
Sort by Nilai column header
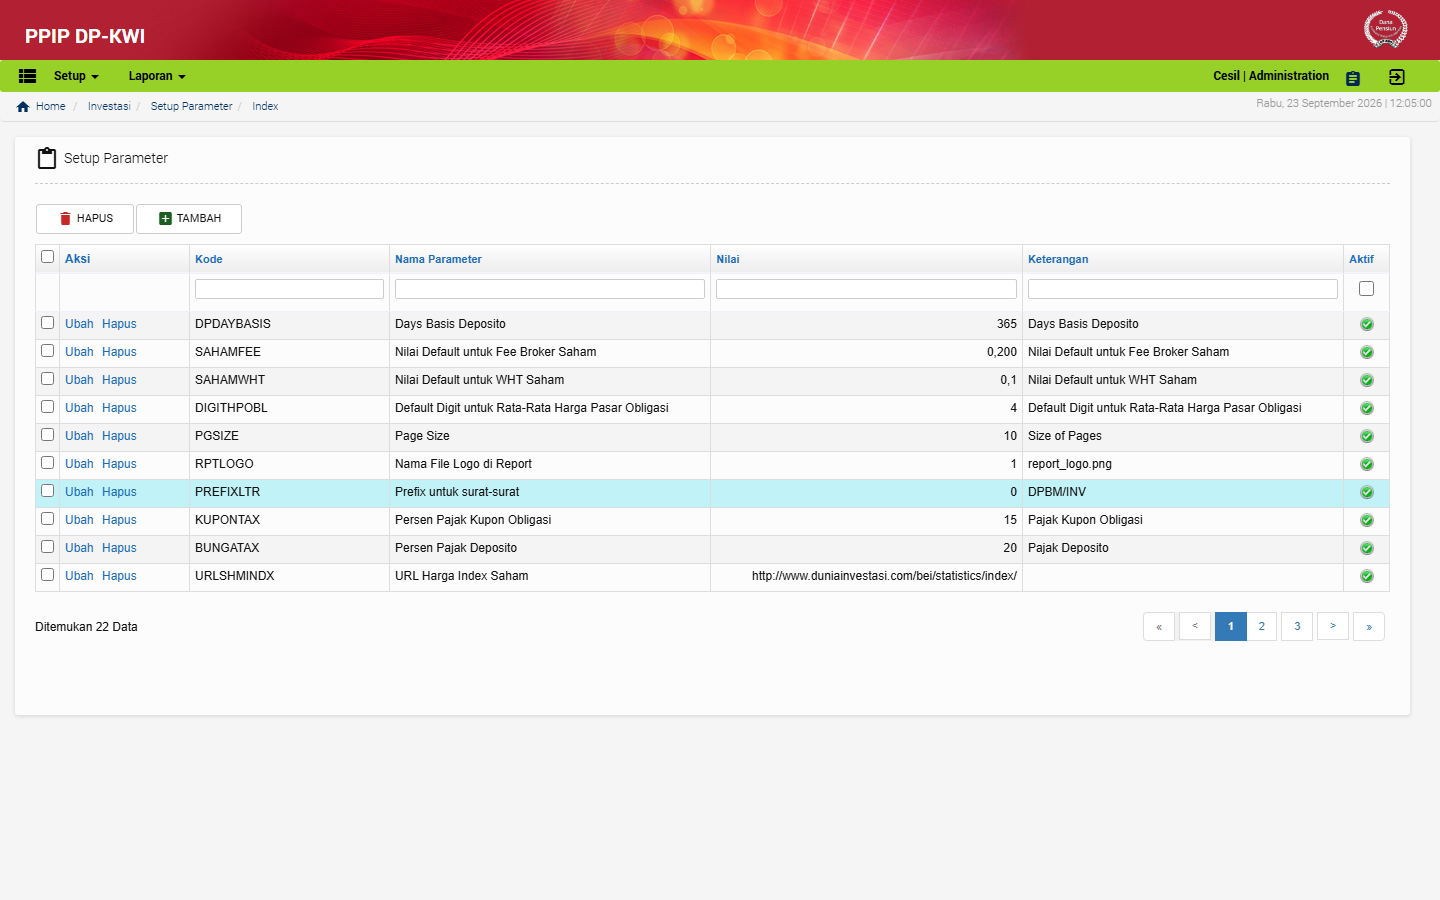(x=728, y=259)
